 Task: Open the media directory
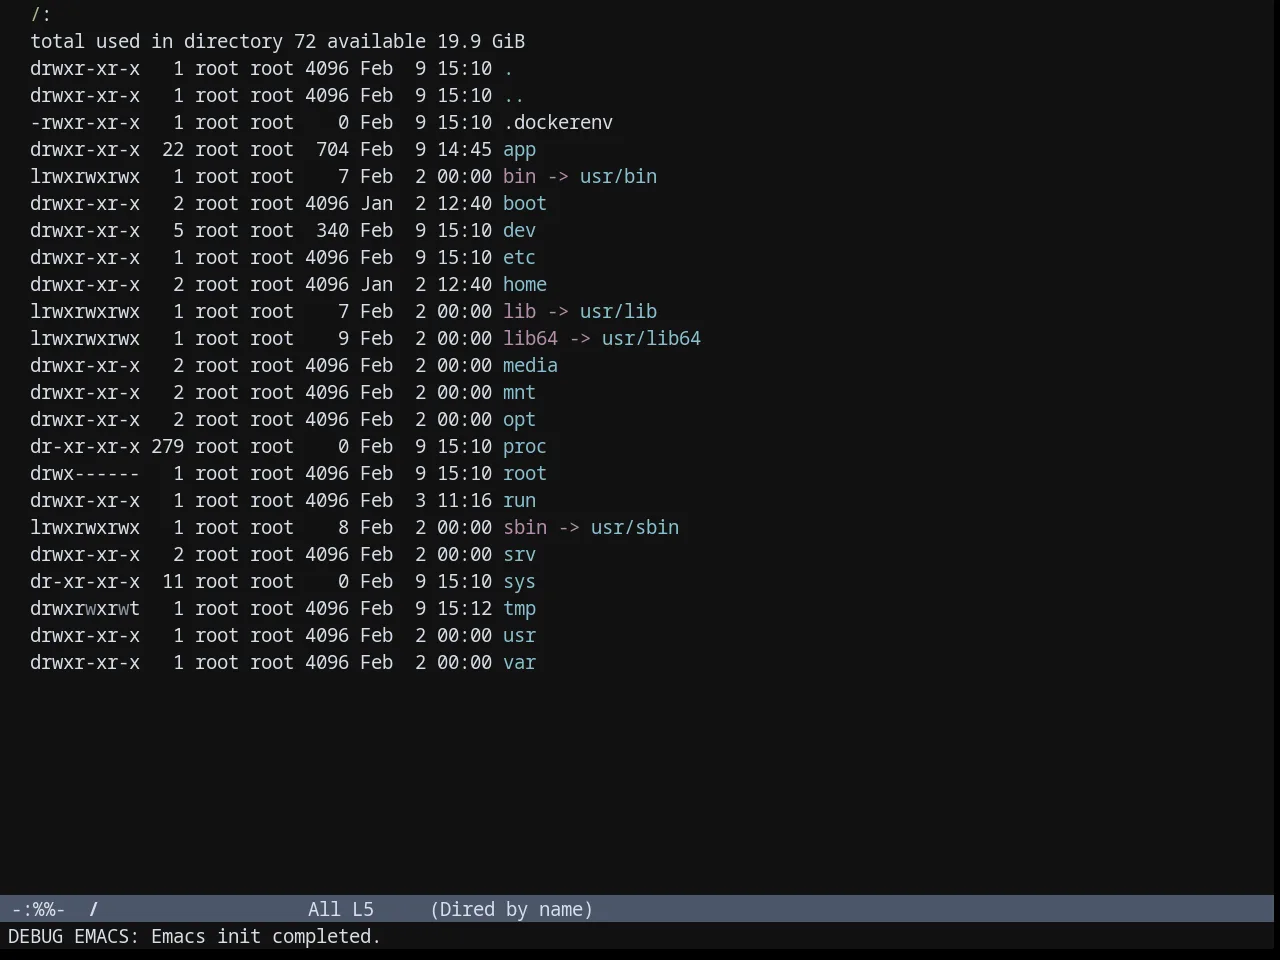pyautogui.click(x=530, y=366)
